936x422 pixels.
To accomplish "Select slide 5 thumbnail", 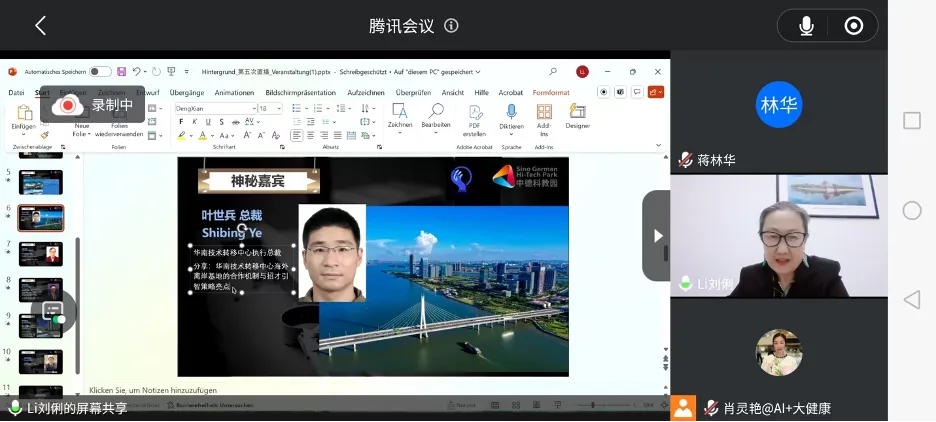I will pyautogui.click(x=41, y=182).
